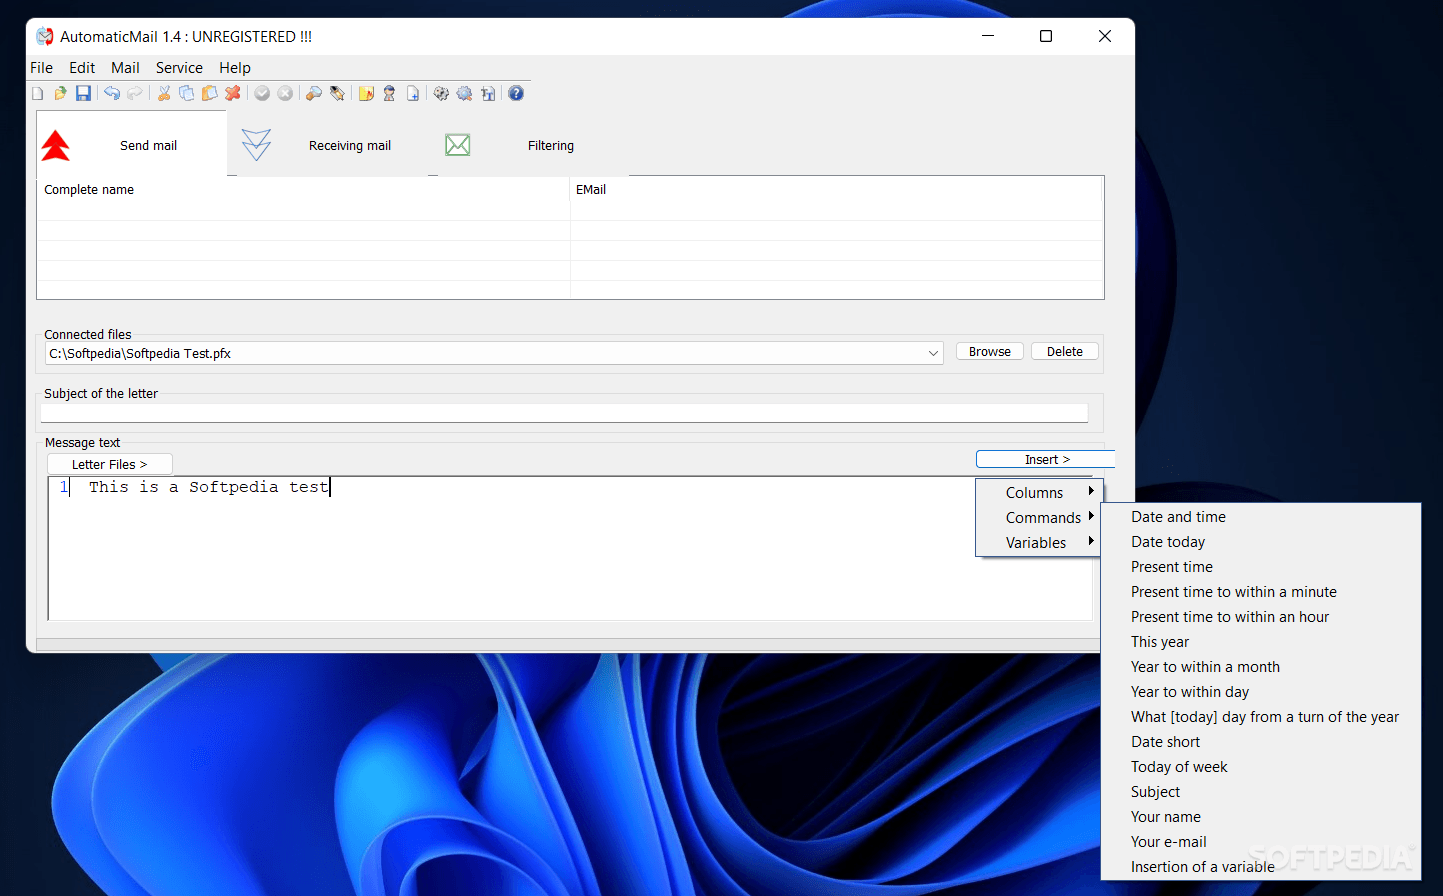The width and height of the screenshot is (1443, 896).
Task: Open the Mail menu
Action: [125, 68]
